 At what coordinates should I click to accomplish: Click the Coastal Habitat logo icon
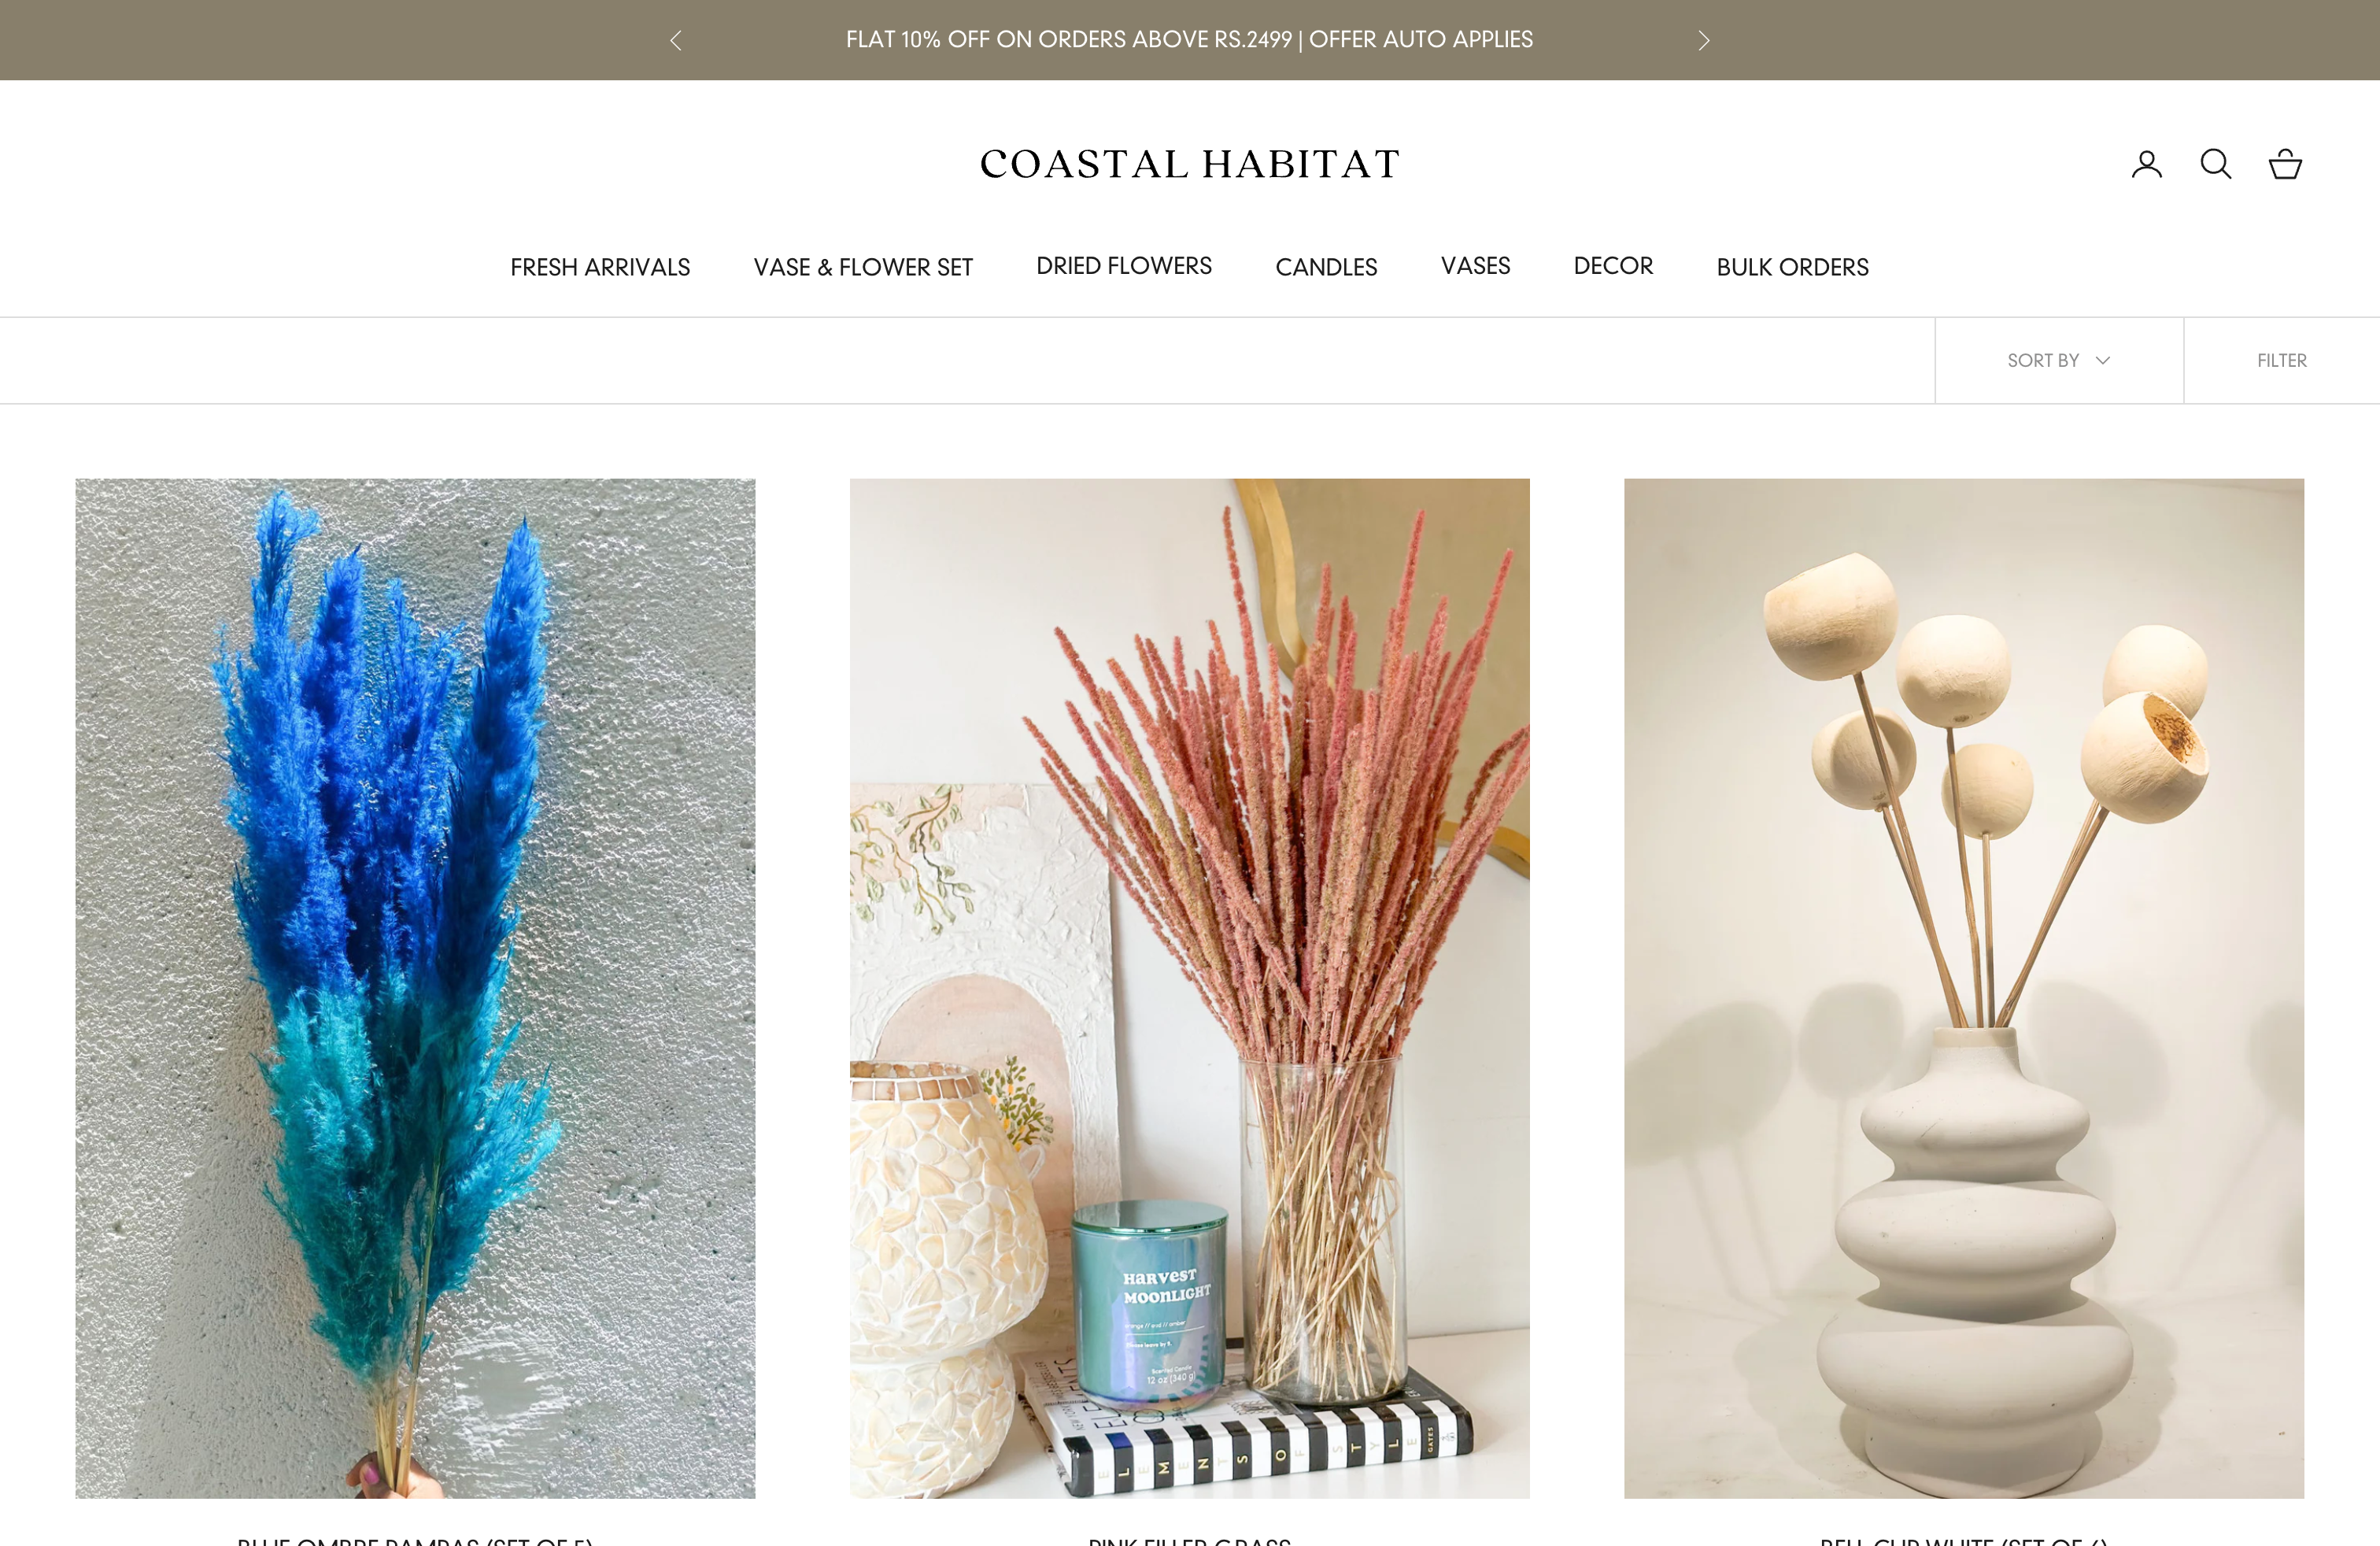coord(1190,163)
